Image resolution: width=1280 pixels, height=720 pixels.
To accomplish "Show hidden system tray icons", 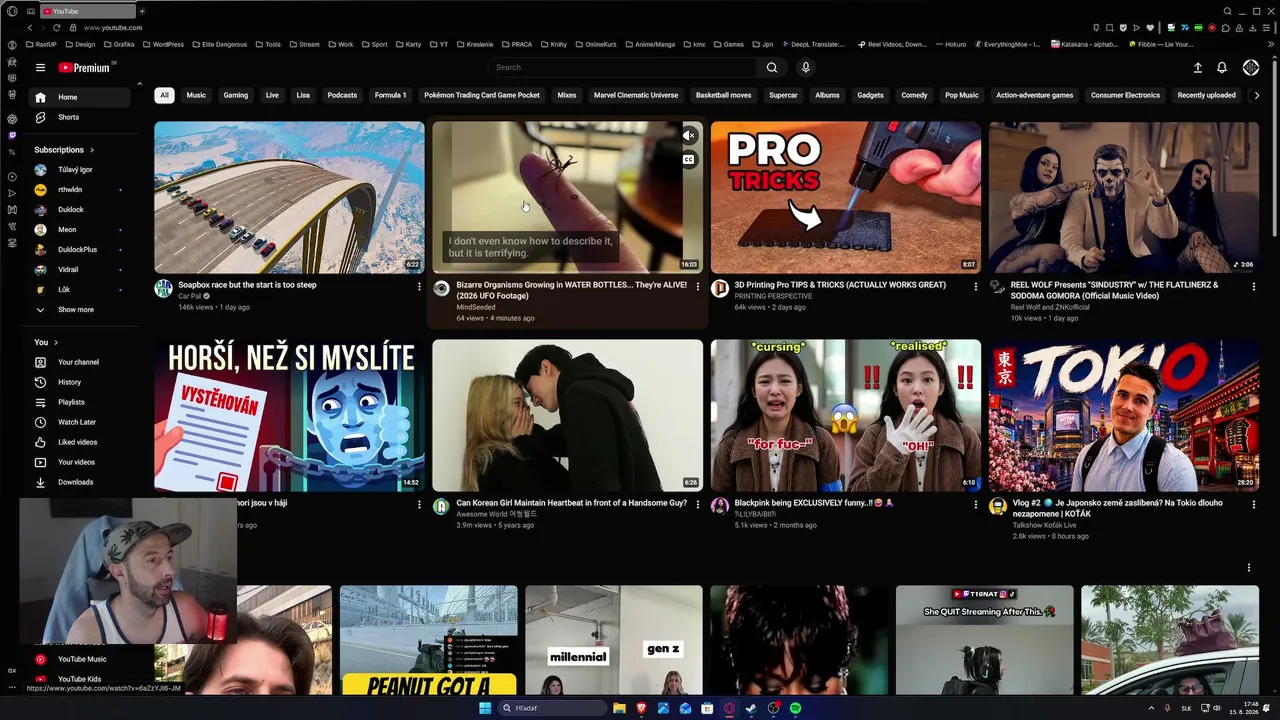I will pos(1151,708).
